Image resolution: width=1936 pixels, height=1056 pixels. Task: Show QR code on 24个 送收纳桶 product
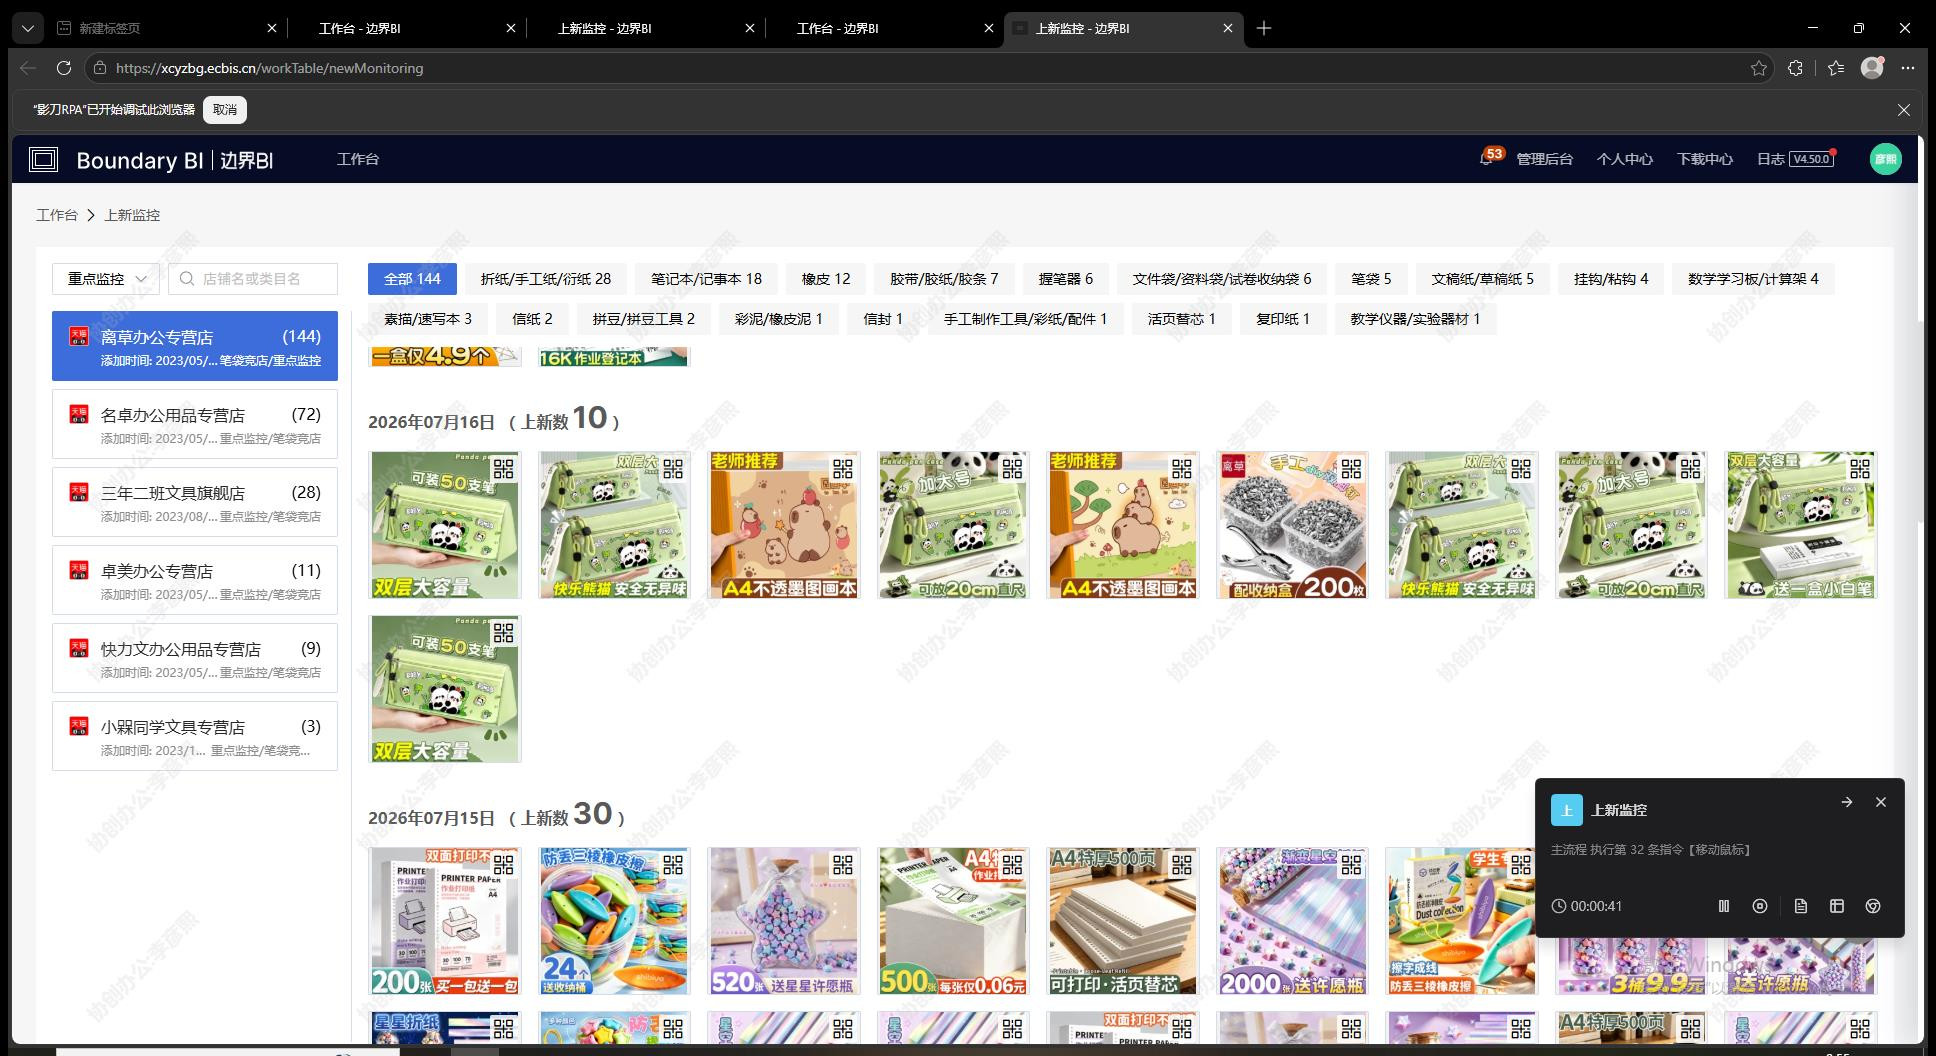pyautogui.click(x=673, y=865)
